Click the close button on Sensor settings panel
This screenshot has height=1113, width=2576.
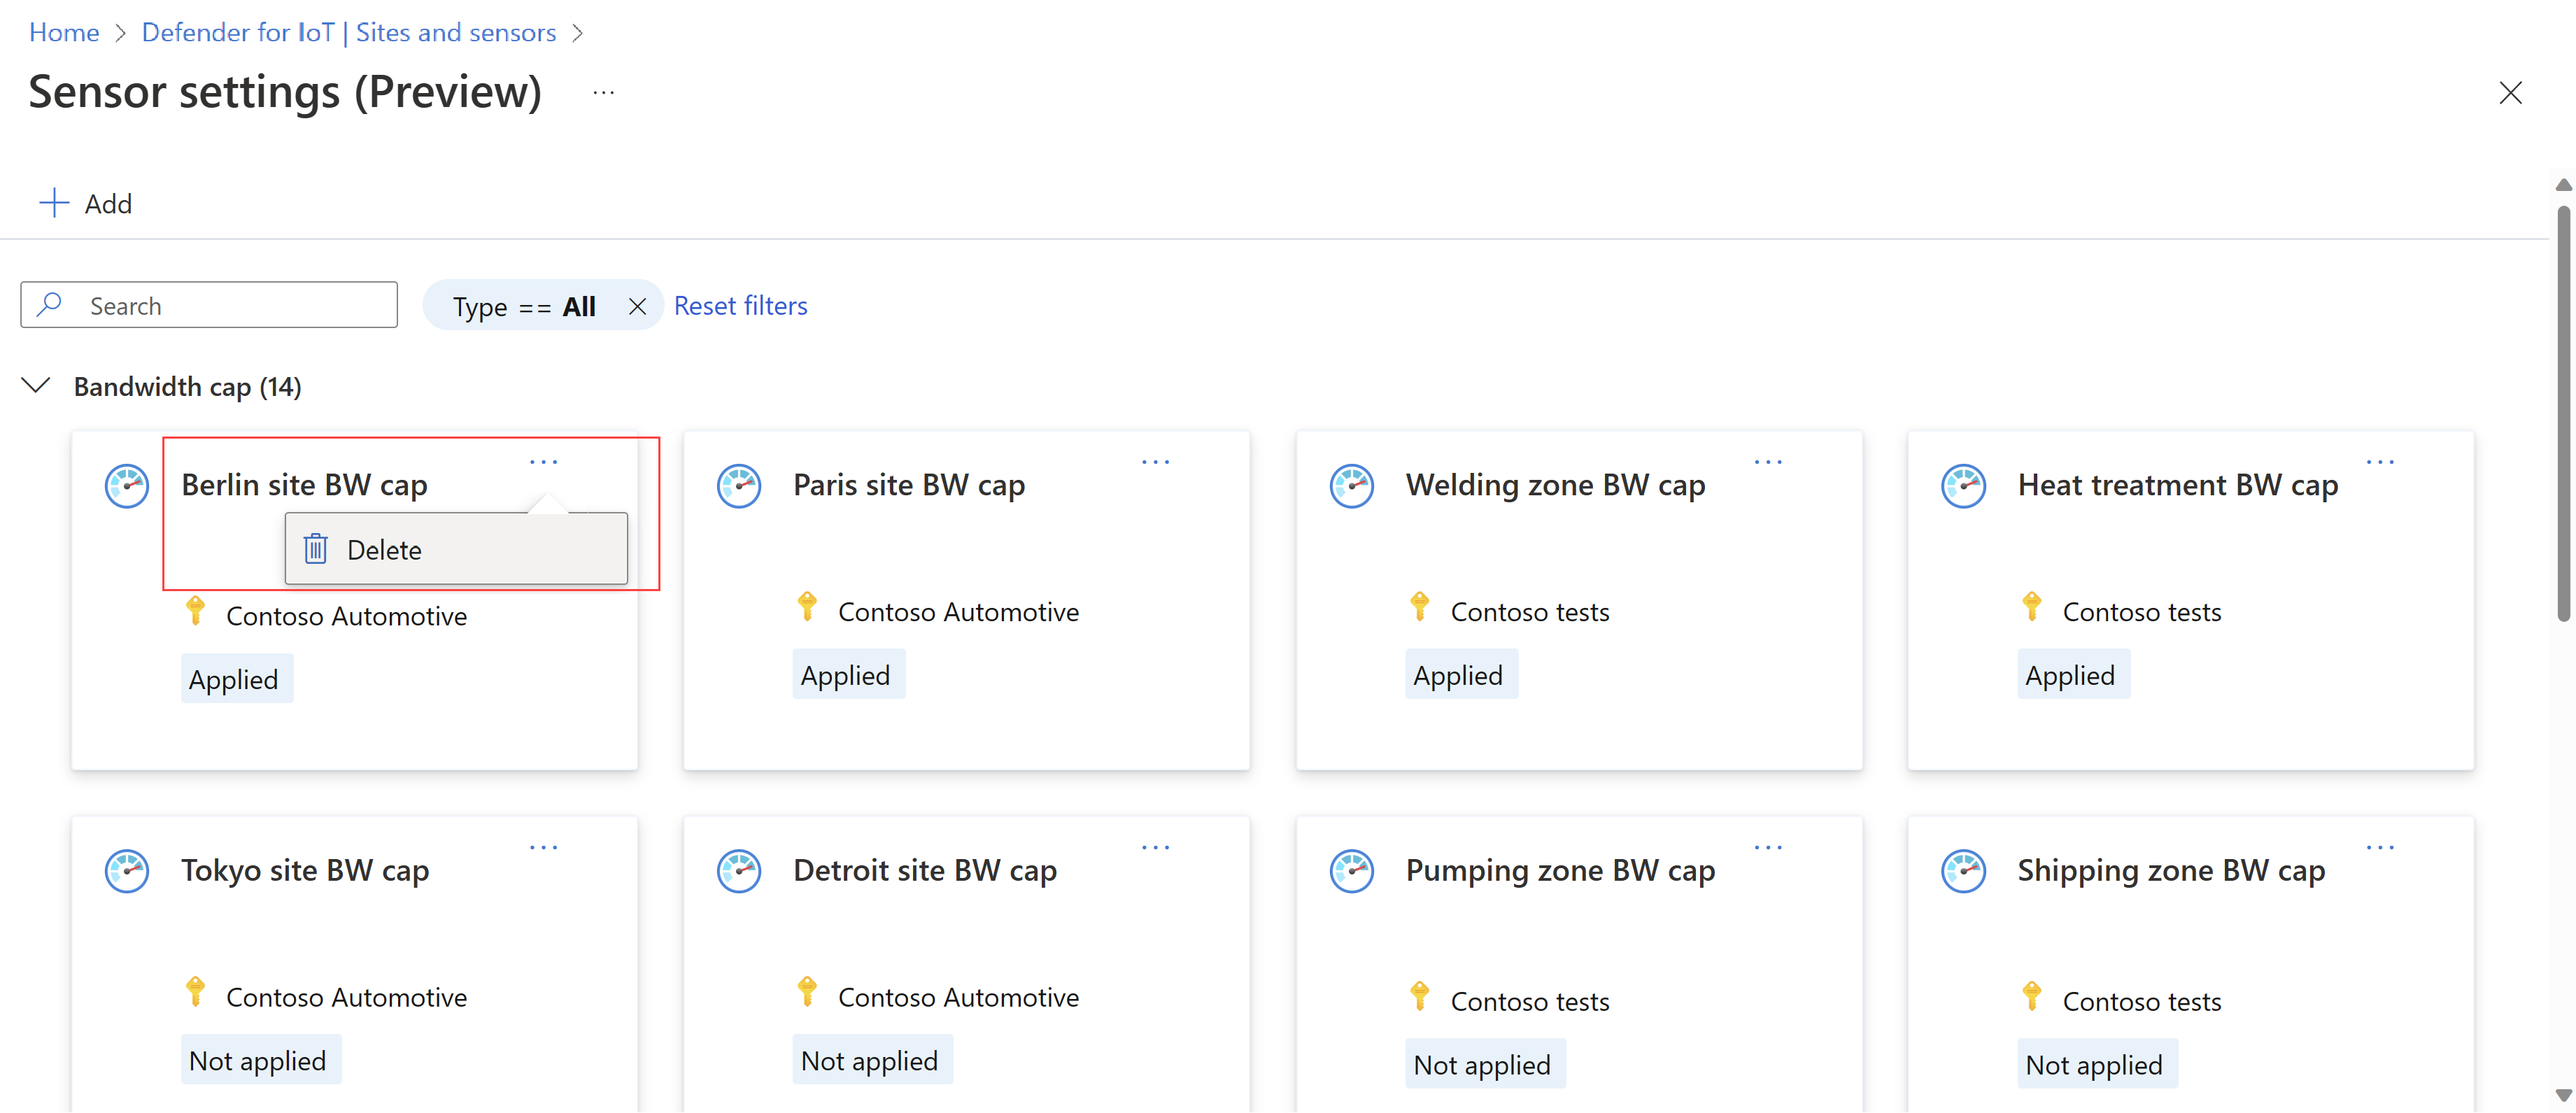point(2509,92)
